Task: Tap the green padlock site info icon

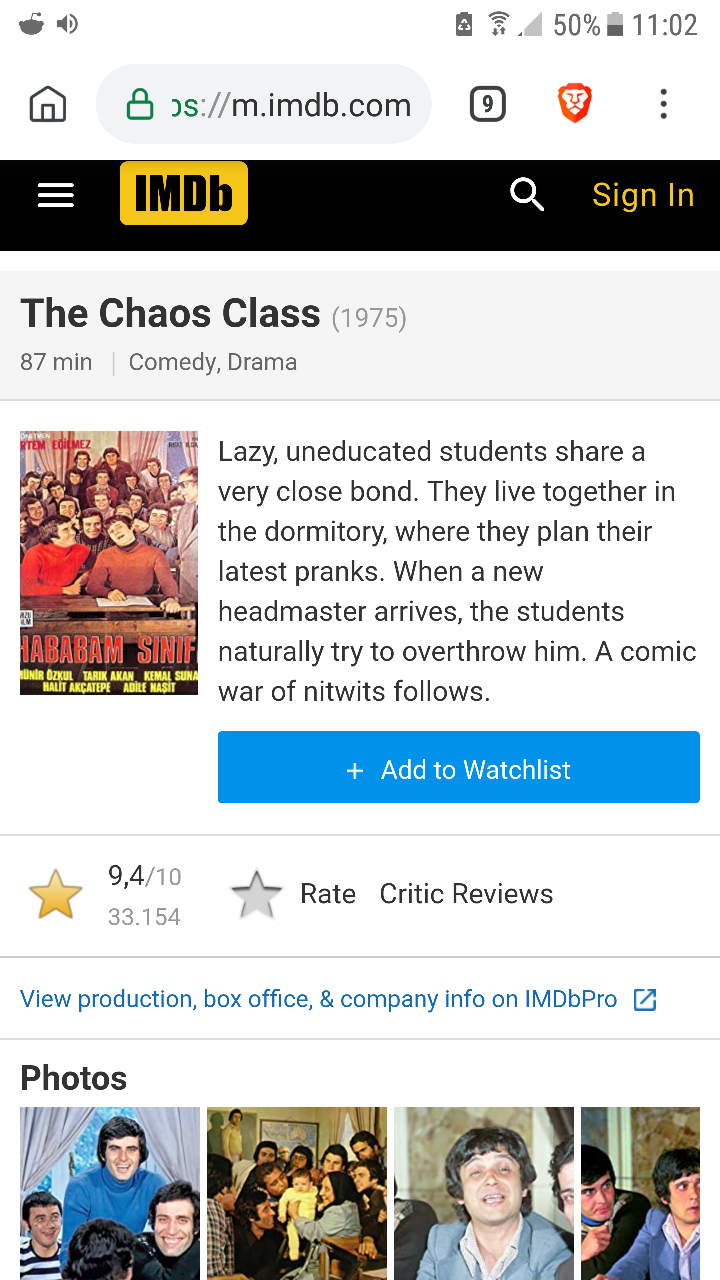Action: (139, 105)
